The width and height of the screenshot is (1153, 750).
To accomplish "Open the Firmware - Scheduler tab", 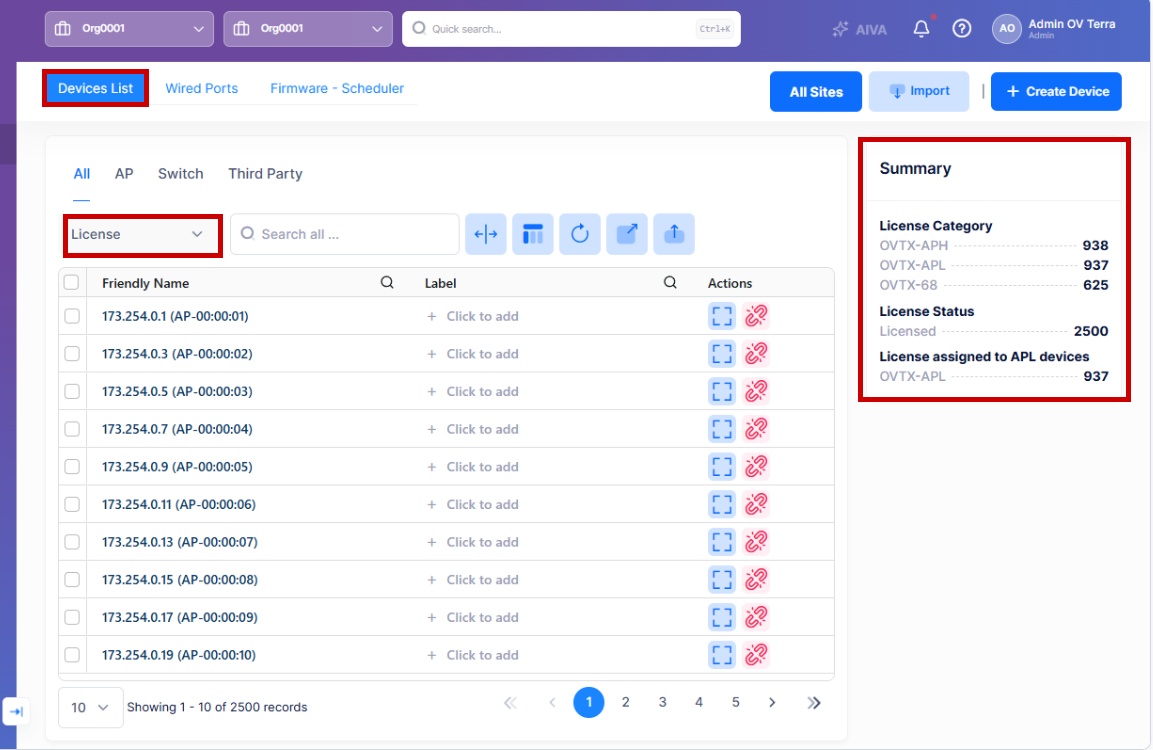I will tap(337, 88).
